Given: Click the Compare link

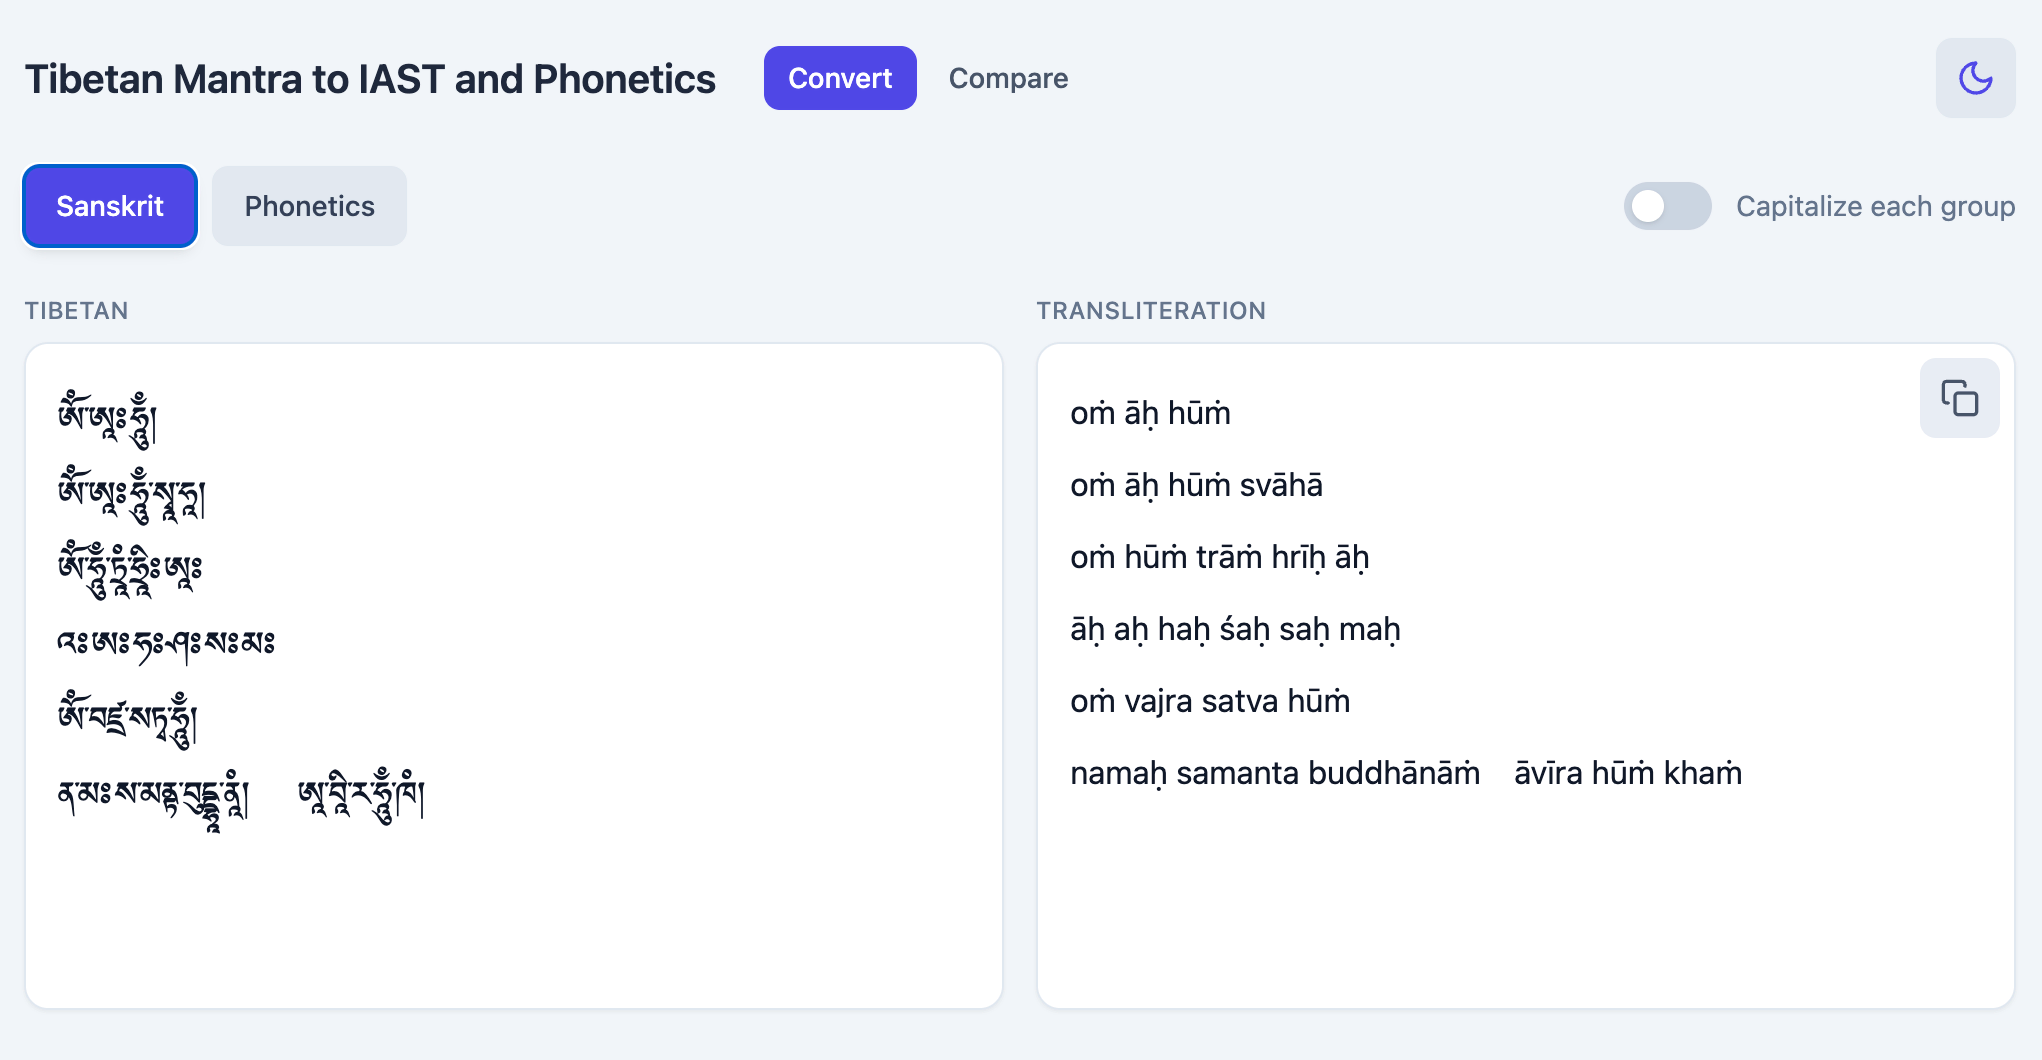Looking at the screenshot, I should [x=1008, y=78].
